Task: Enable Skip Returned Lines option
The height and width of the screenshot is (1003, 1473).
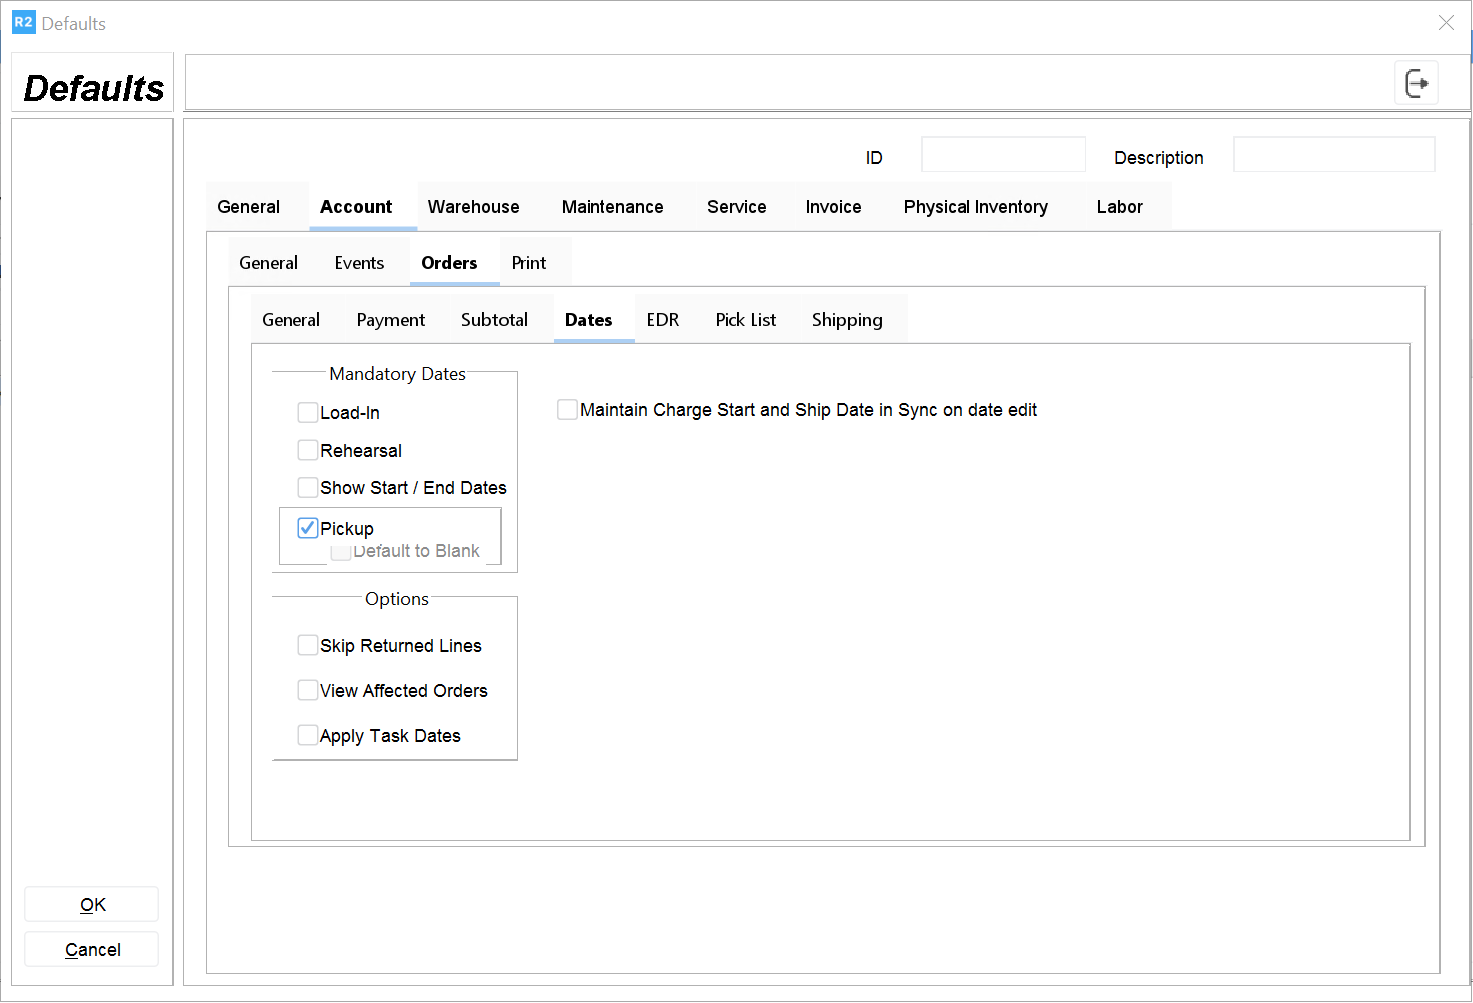Action: (x=308, y=646)
